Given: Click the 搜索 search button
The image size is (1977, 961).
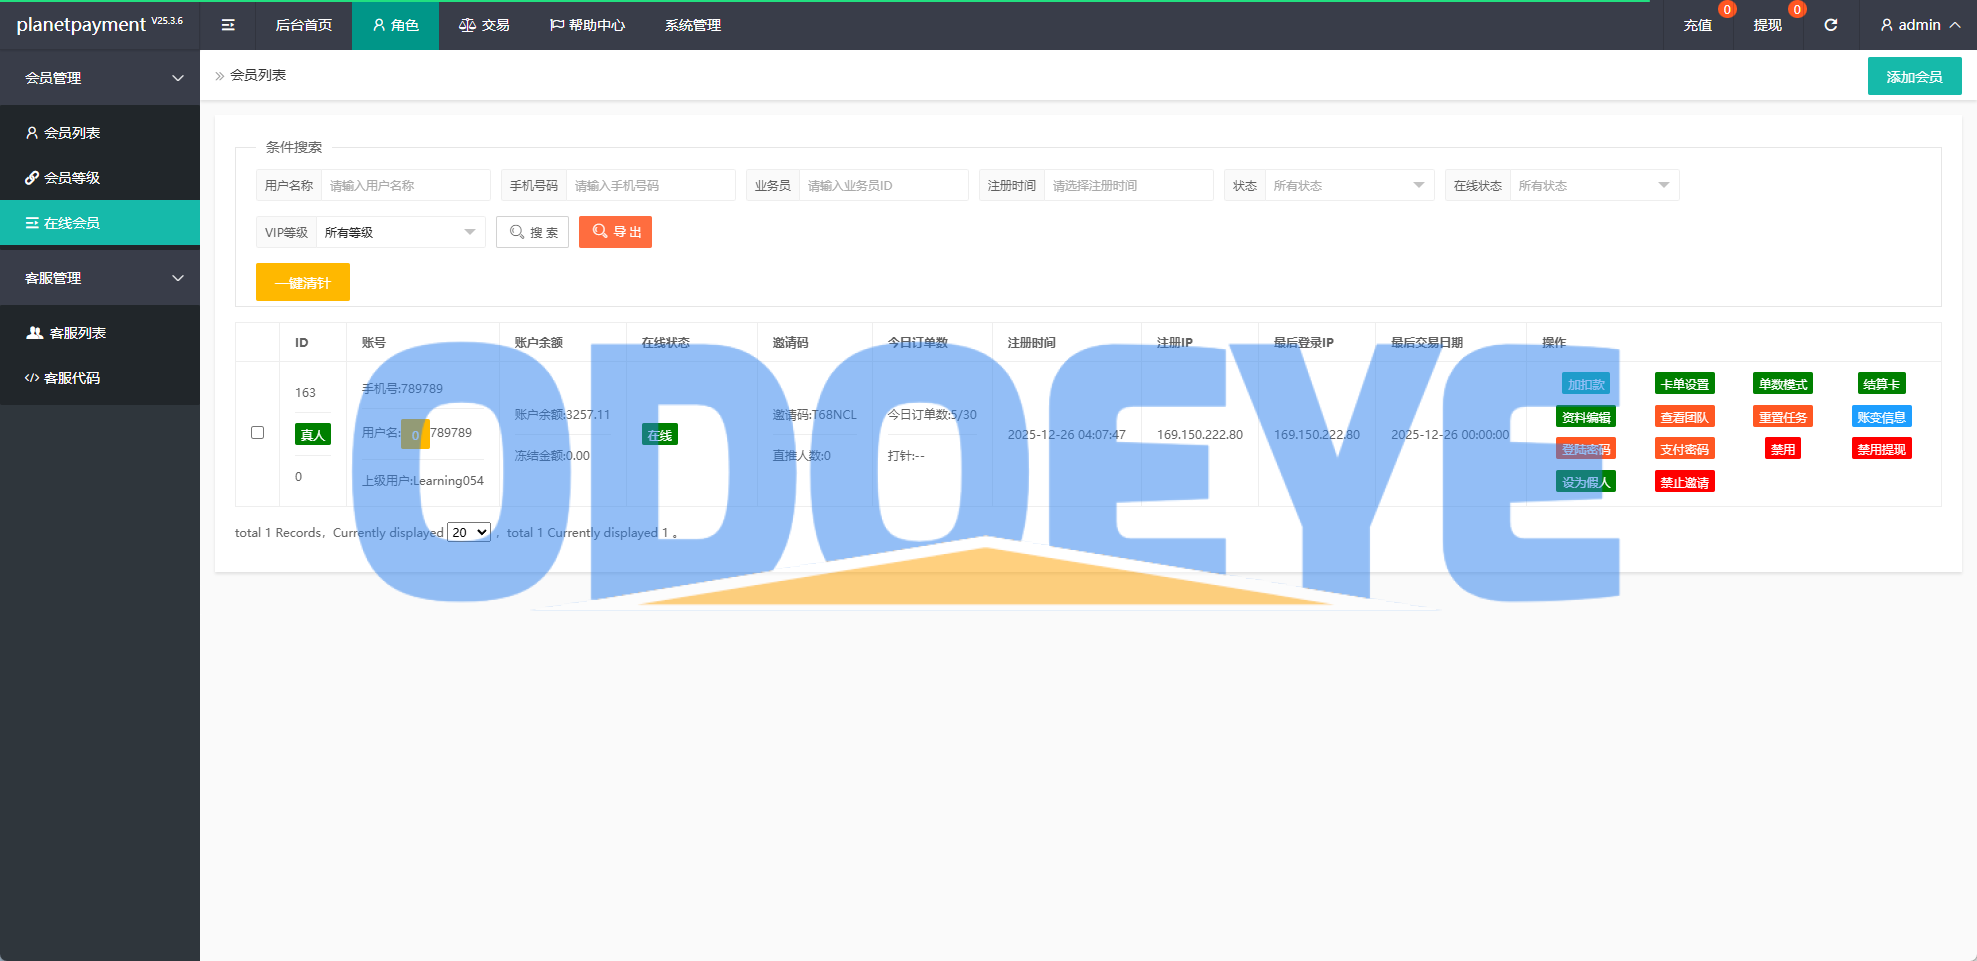Looking at the screenshot, I should tap(533, 232).
